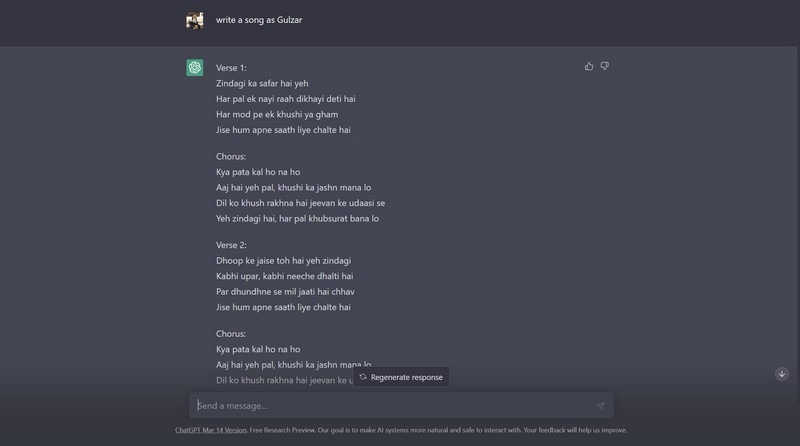Click lyric 'Yeh zindagi hai, har pal khubsurat bana lo'

tap(297, 219)
